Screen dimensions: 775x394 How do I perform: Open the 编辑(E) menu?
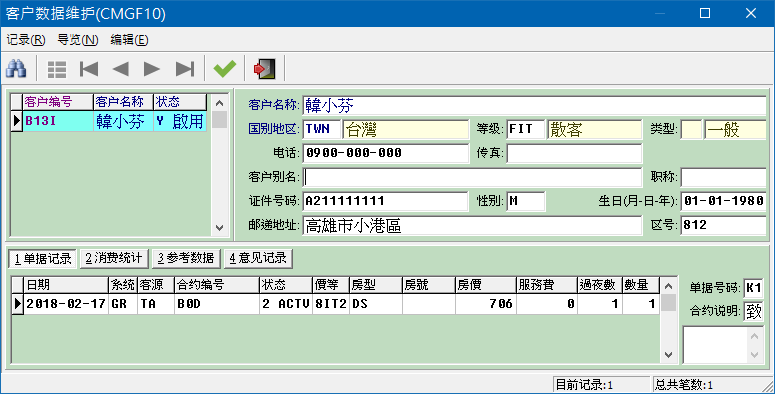(129, 40)
